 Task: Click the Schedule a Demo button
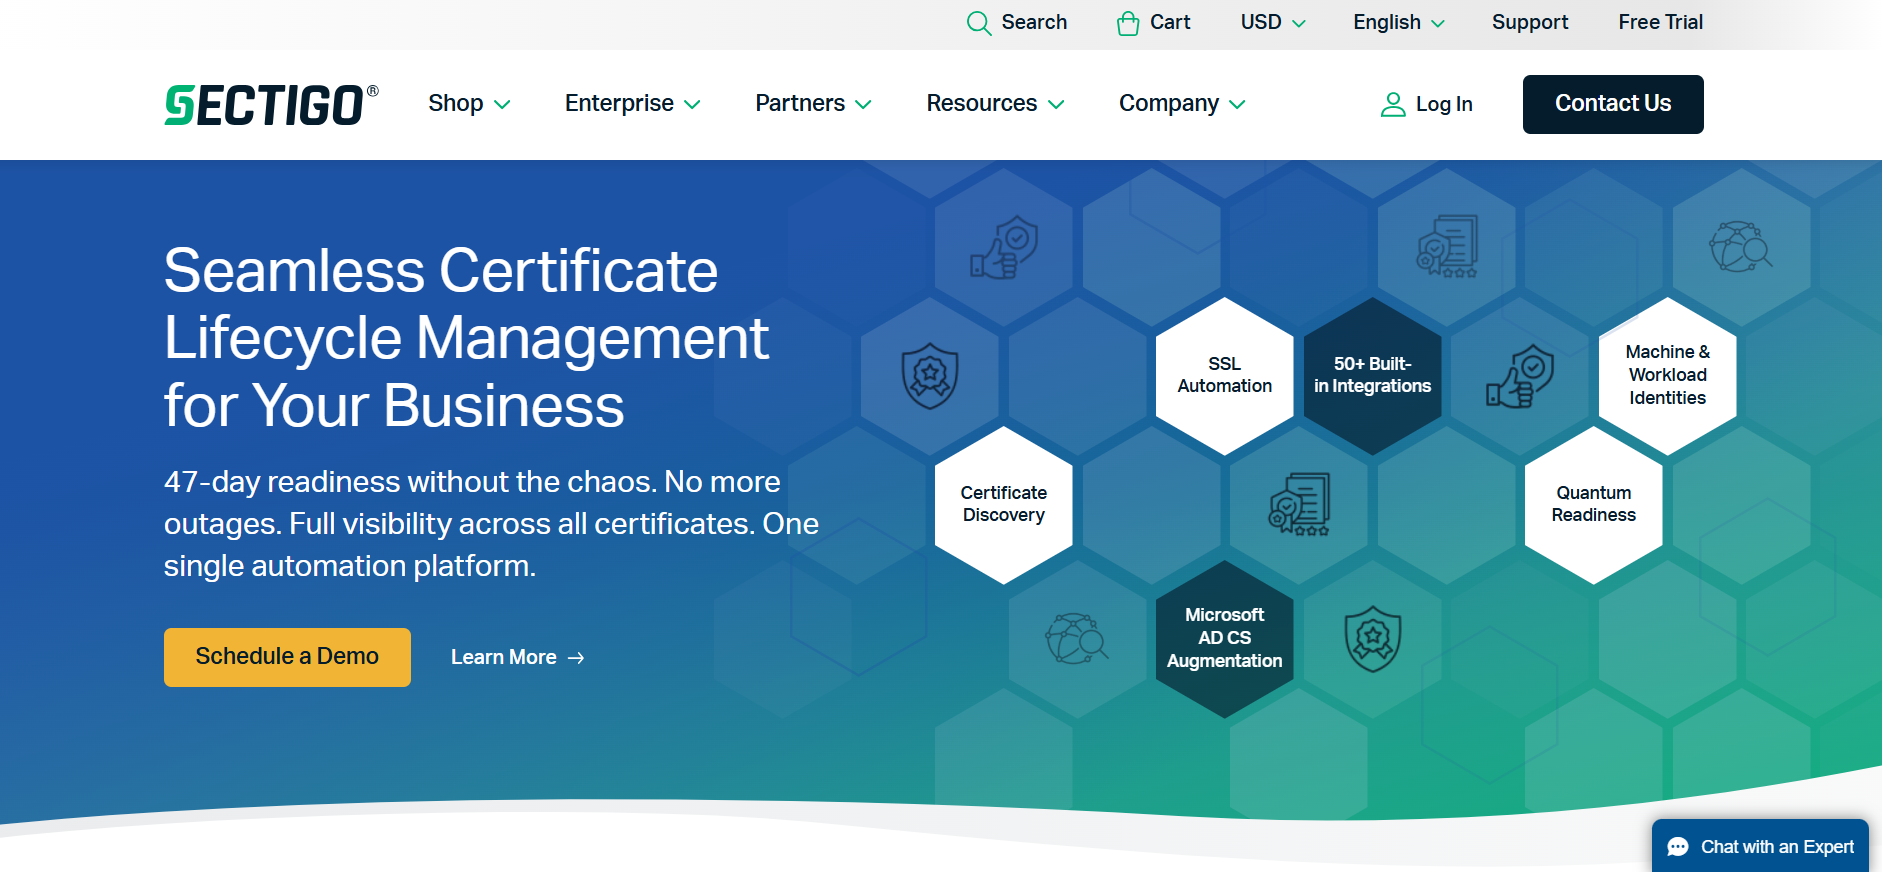[x=287, y=657]
